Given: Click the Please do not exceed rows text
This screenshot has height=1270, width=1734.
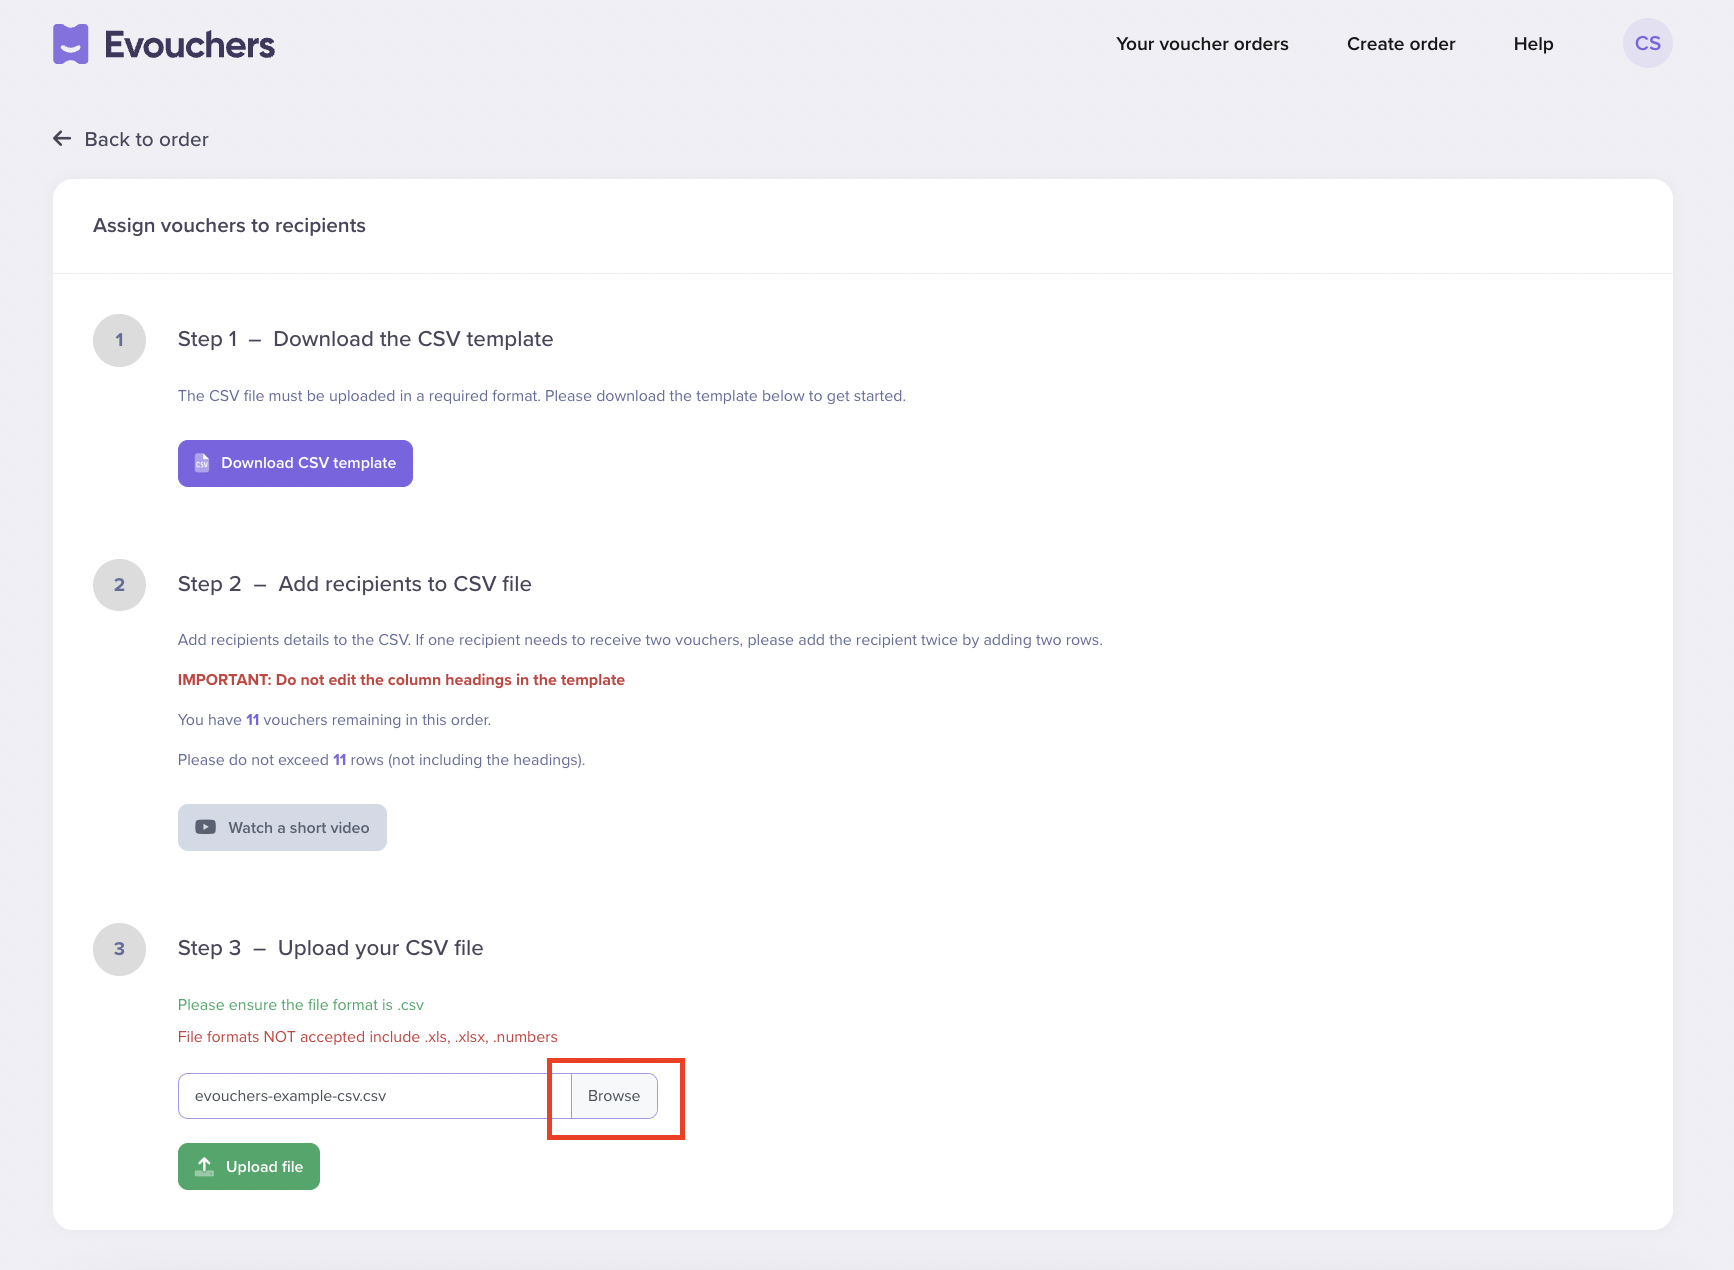Looking at the screenshot, I should click(x=381, y=760).
